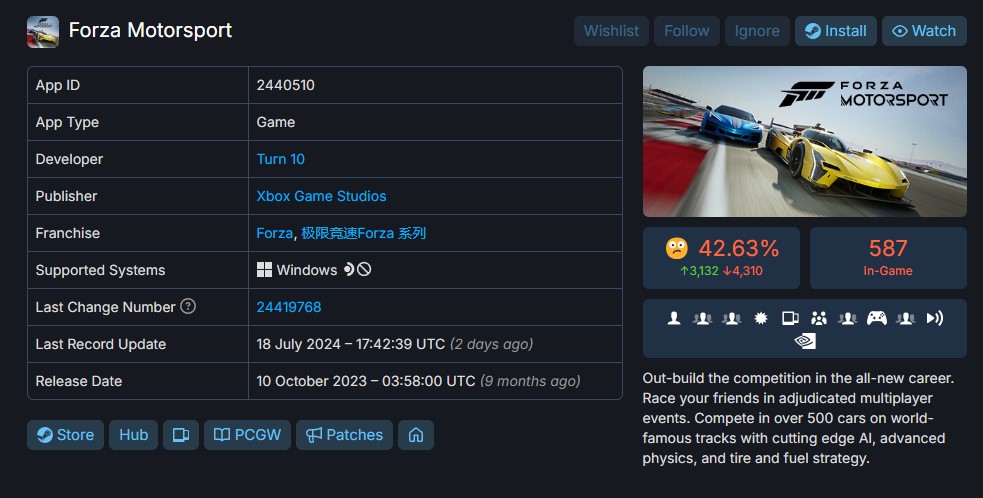Open the 极限竞速Forza 系列 franchise link
This screenshot has height=498, width=983.
pos(364,233)
